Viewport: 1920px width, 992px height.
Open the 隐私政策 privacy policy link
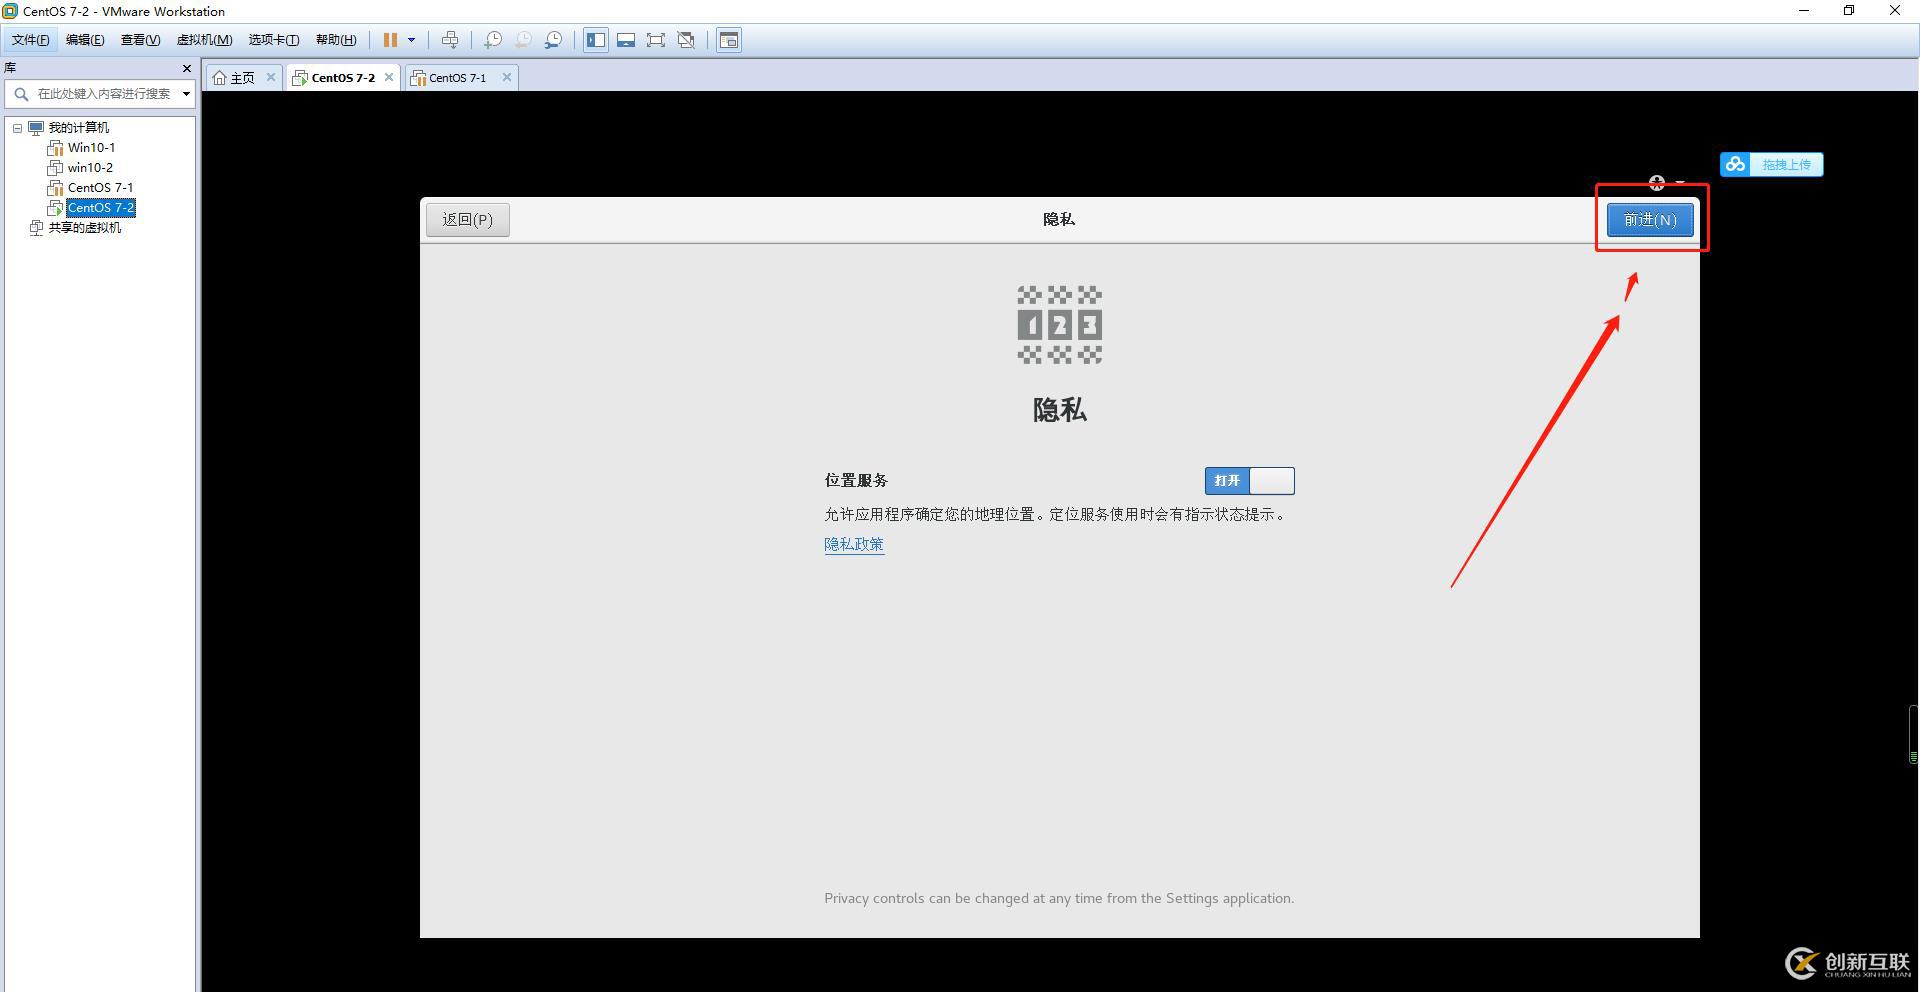click(x=854, y=544)
